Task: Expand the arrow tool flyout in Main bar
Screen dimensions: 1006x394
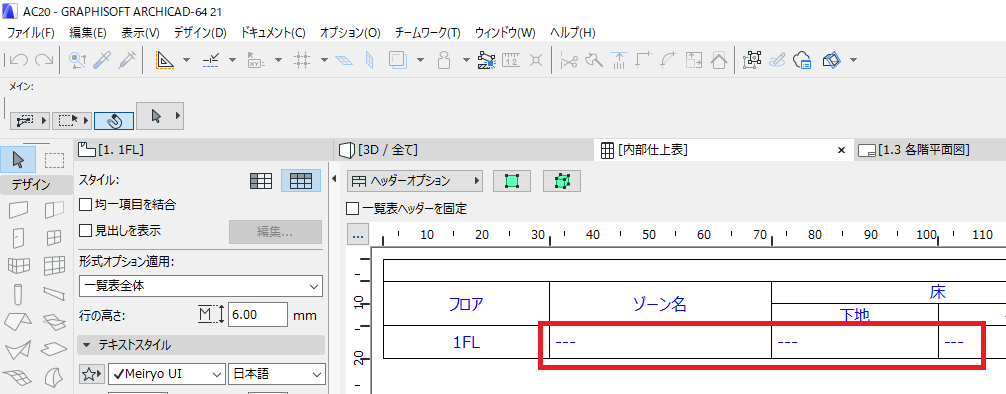Action: coord(177,117)
